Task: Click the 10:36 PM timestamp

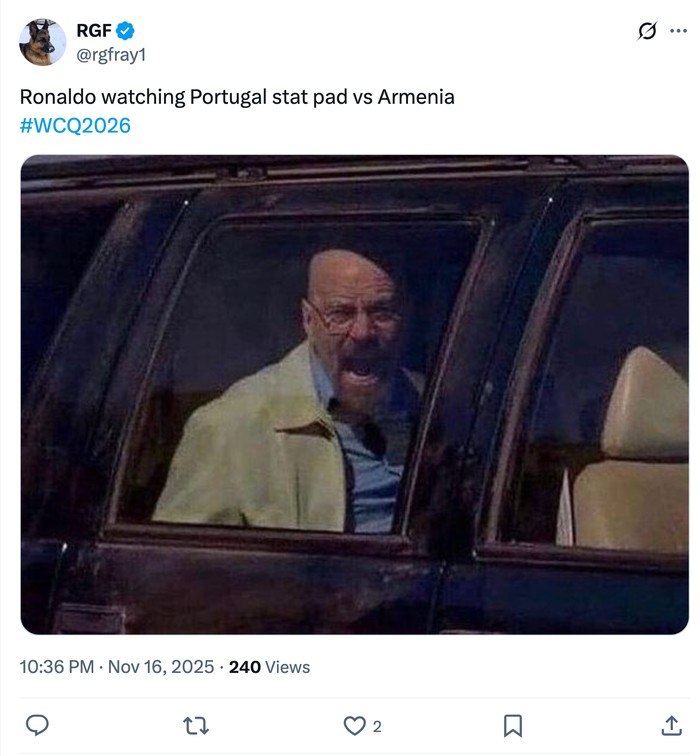Action: tap(58, 667)
